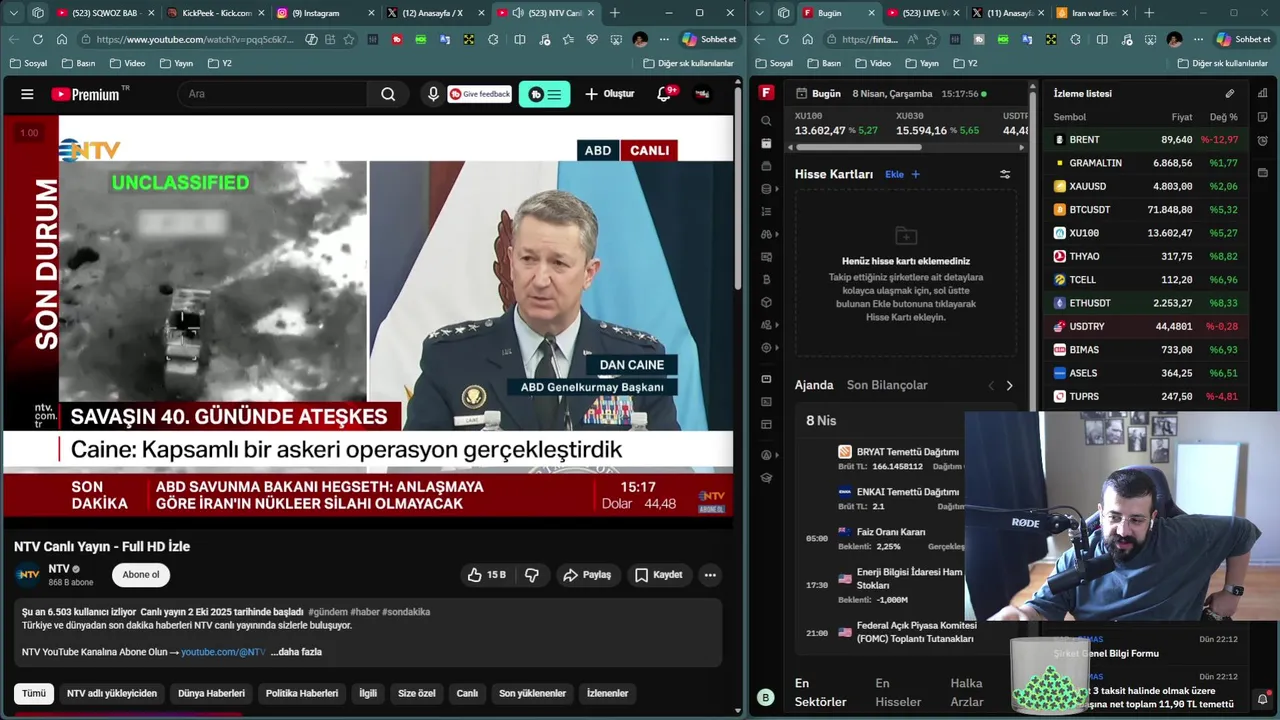Edit the İzleme listesi with pencil icon

1230,94
